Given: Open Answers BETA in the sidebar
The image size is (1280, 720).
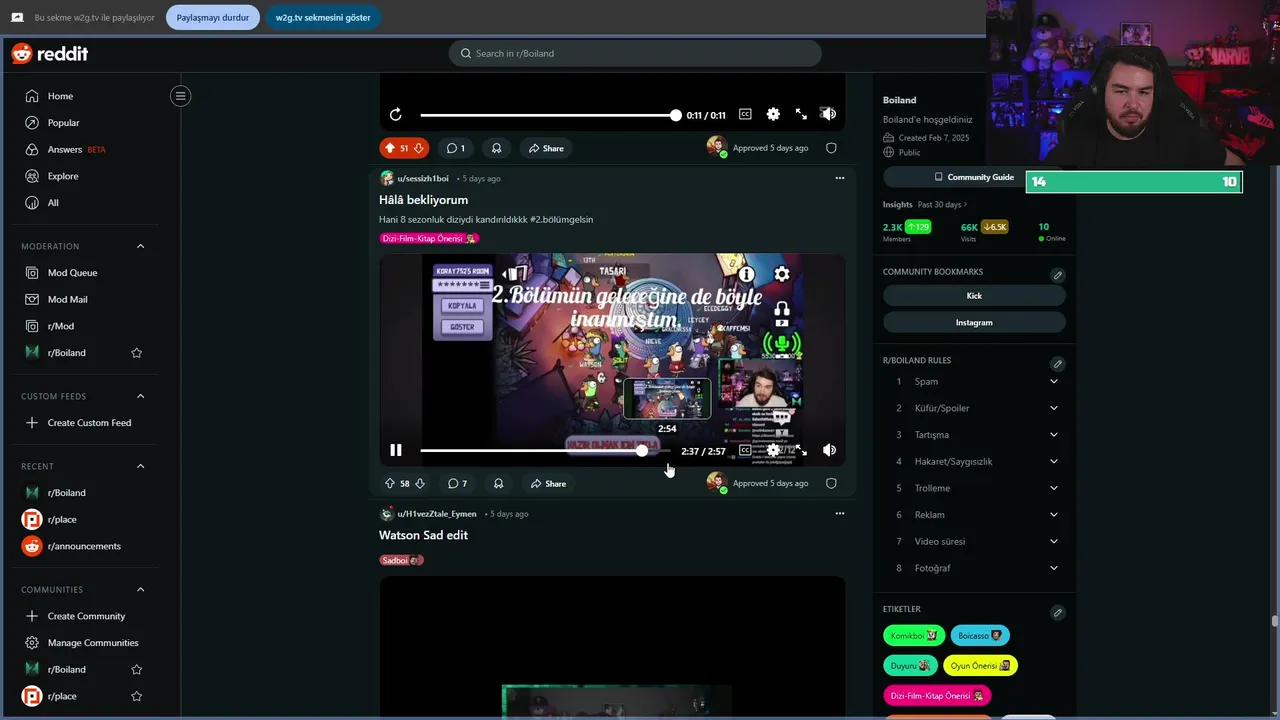Looking at the screenshot, I should point(76,150).
